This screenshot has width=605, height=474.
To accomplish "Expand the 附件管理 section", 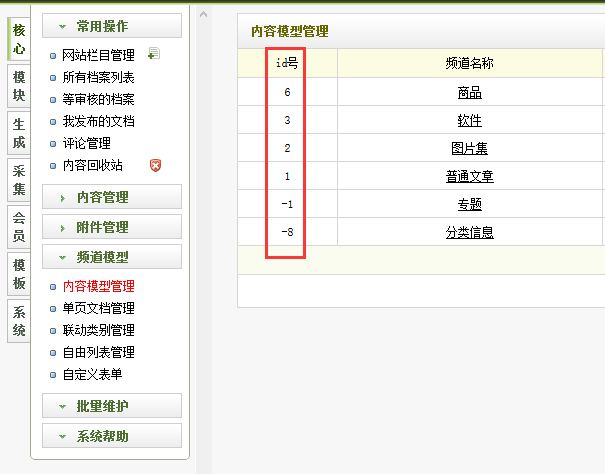I will (x=112, y=227).
